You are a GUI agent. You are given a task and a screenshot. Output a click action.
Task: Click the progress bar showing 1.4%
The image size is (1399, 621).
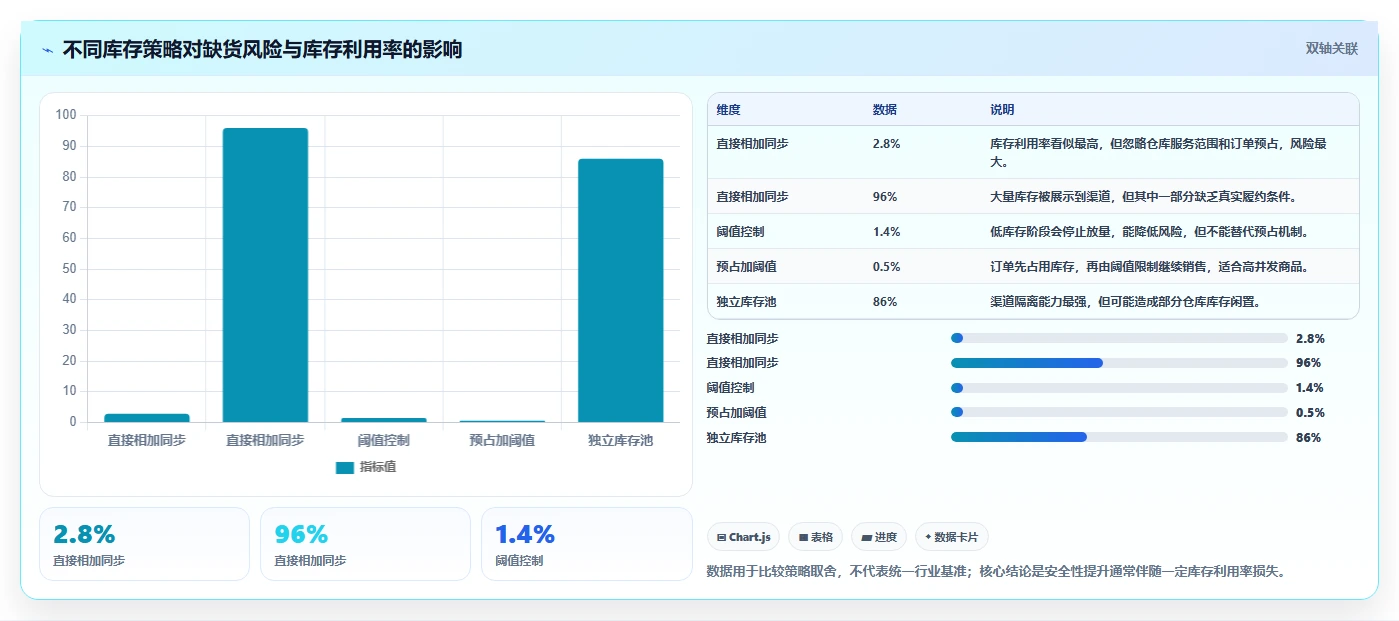pos(1119,388)
